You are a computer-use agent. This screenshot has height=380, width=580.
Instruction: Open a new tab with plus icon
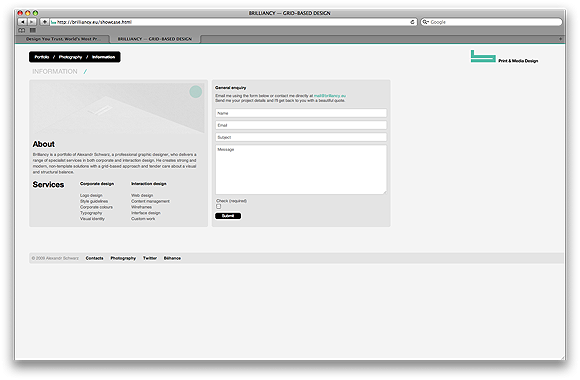pyautogui.click(x=560, y=38)
